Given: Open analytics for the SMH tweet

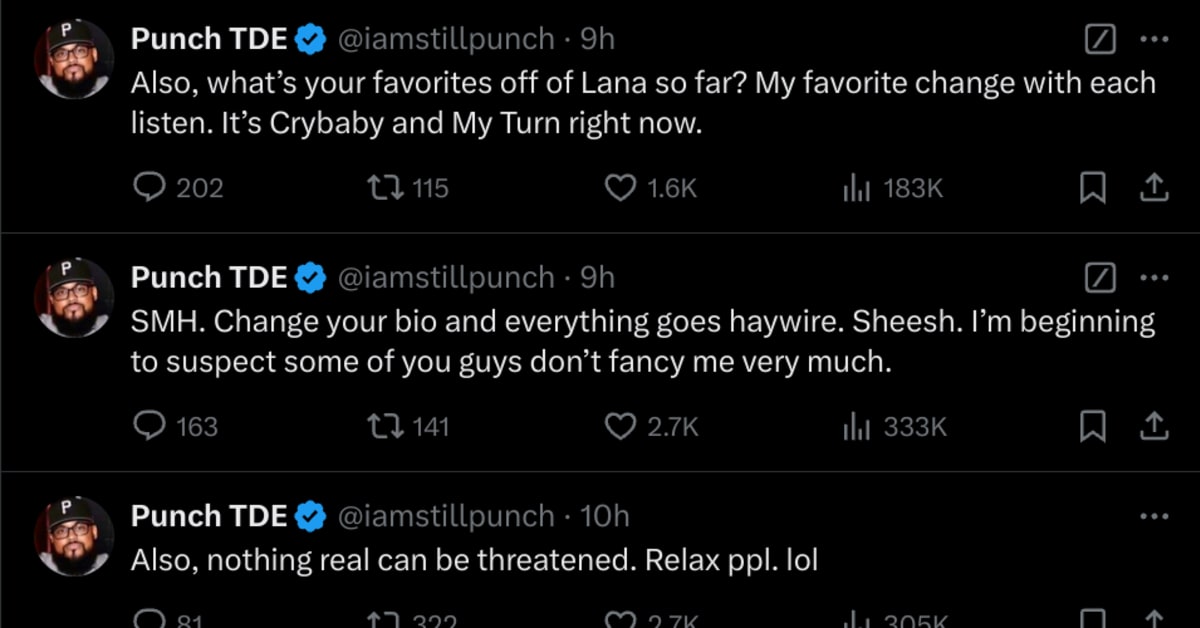Looking at the screenshot, I should point(858,426).
